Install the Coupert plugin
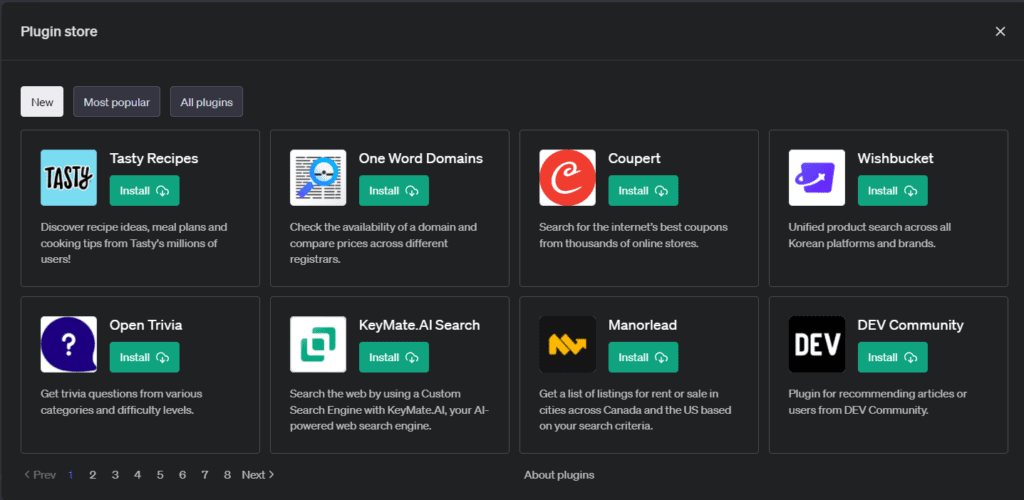The height and width of the screenshot is (500, 1024). [x=643, y=191]
